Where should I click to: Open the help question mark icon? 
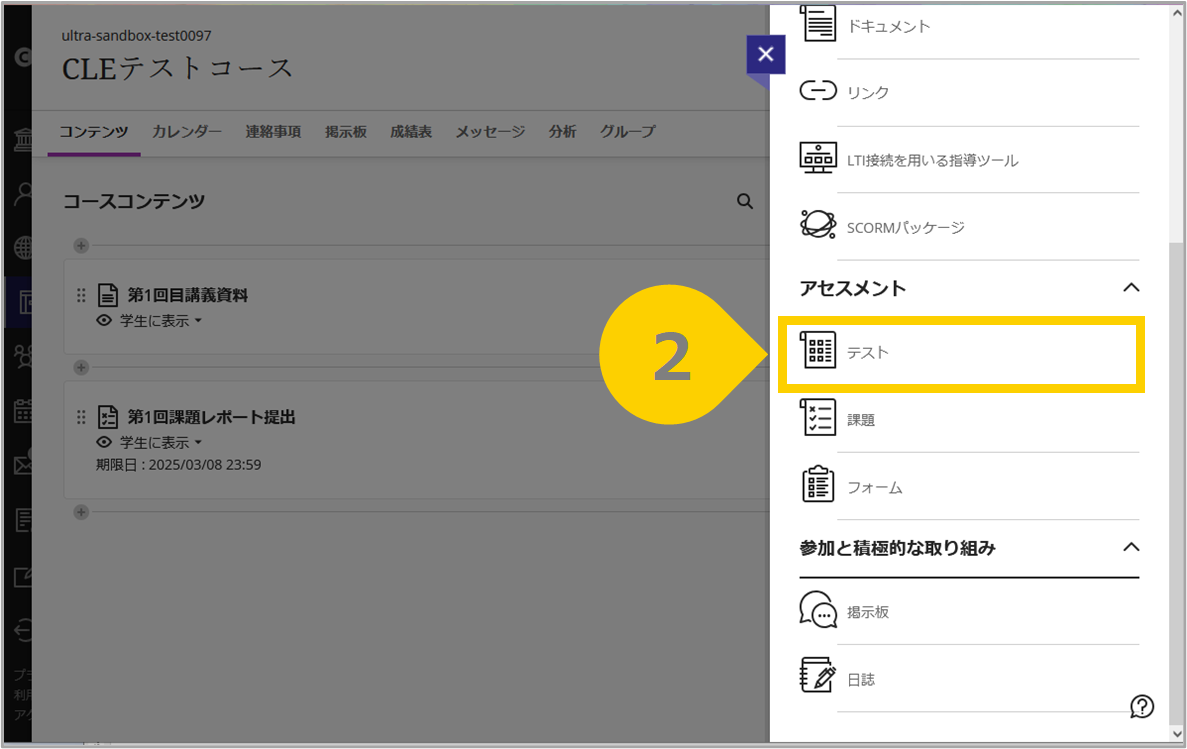coord(1142,707)
